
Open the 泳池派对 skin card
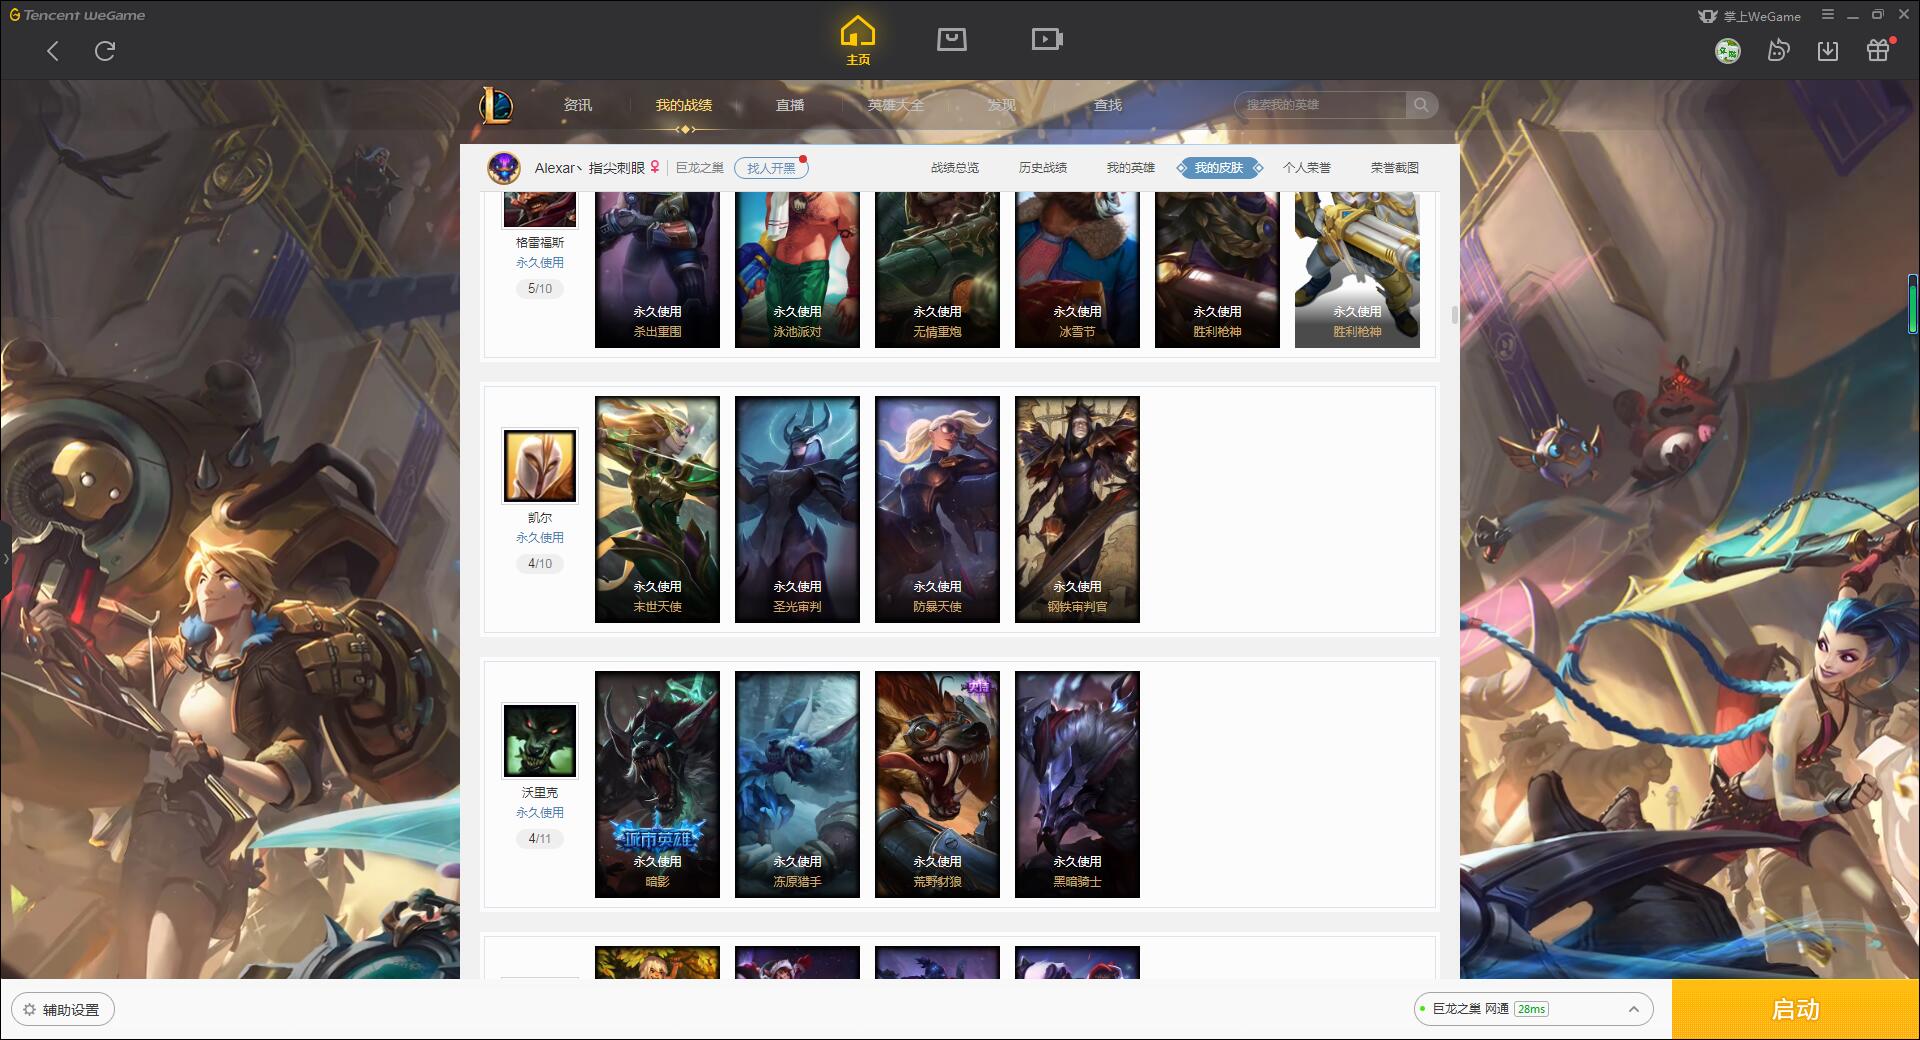797,270
